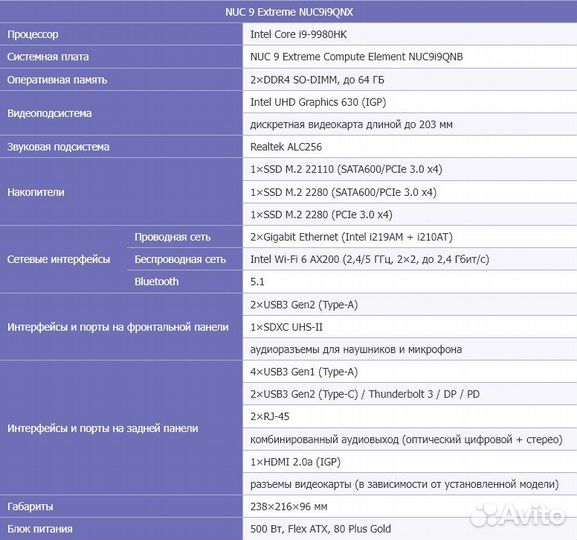
Task: Click '2×Gigabit Ethernet (Intel i219AM + i210AT)' value
Action: (410, 237)
